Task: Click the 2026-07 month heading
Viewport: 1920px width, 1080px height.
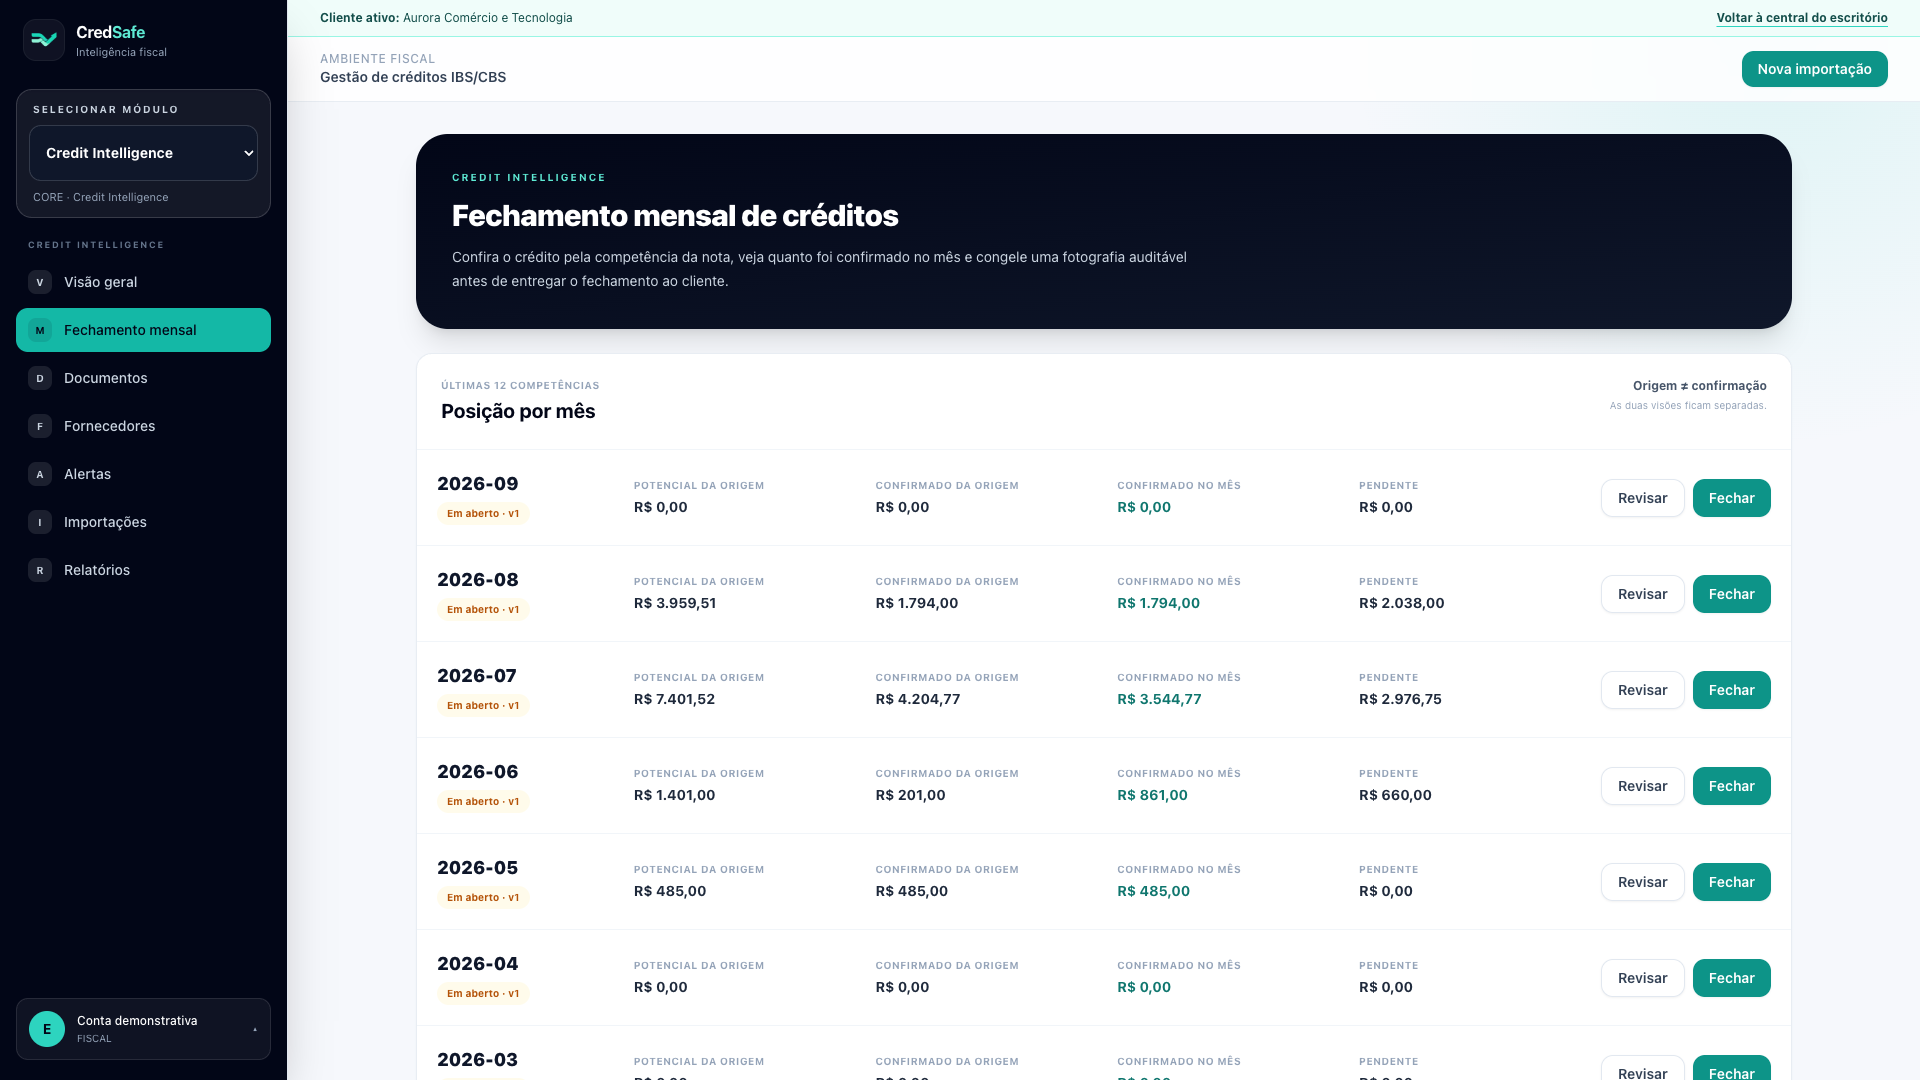Action: click(477, 676)
